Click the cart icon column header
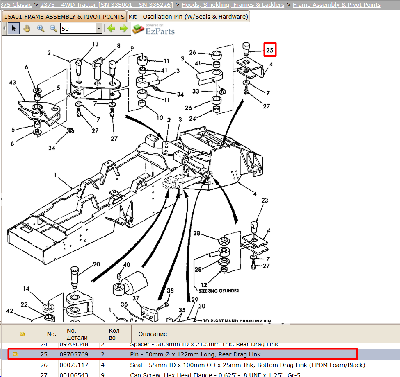Viewport: 400px width, 377px height. 22,334
